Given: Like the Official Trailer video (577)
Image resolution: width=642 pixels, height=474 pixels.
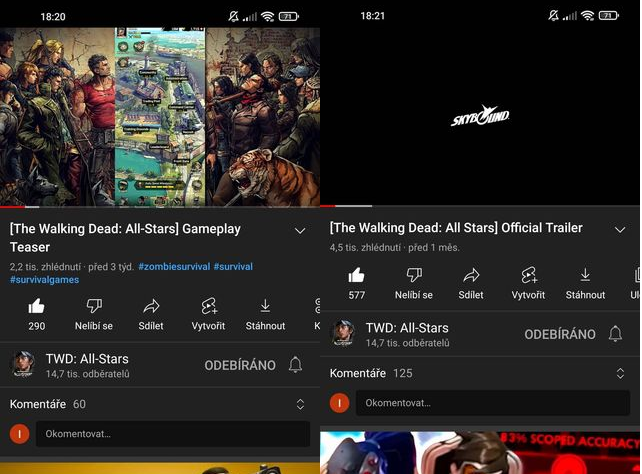Looking at the screenshot, I should coord(357,276).
